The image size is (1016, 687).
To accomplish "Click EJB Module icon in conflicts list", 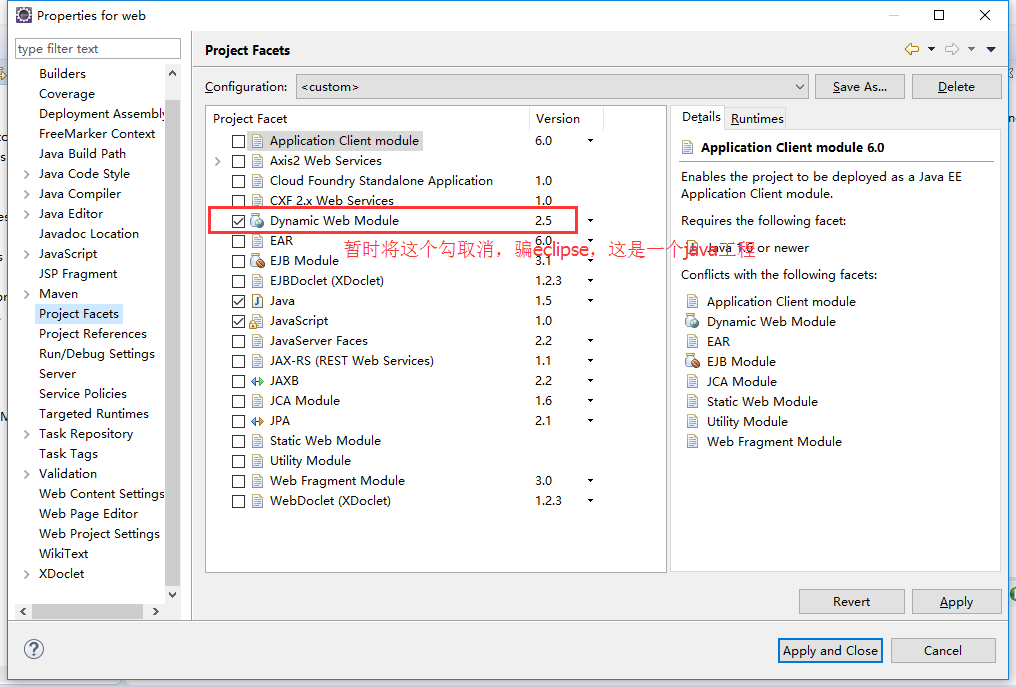I will coord(692,362).
